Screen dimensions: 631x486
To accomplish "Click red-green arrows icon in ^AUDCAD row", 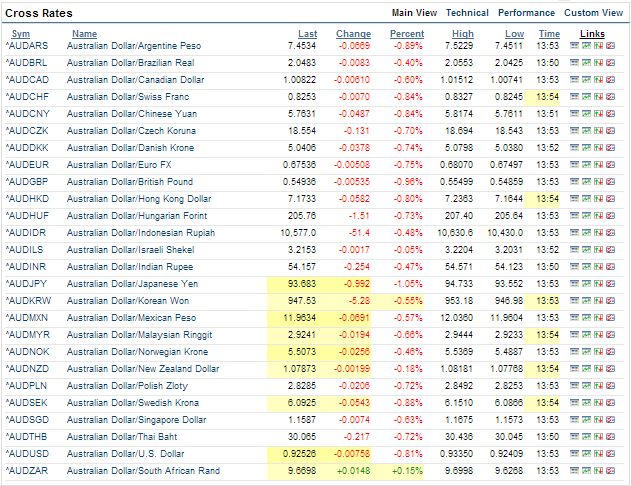I will click(x=598, y=79).
